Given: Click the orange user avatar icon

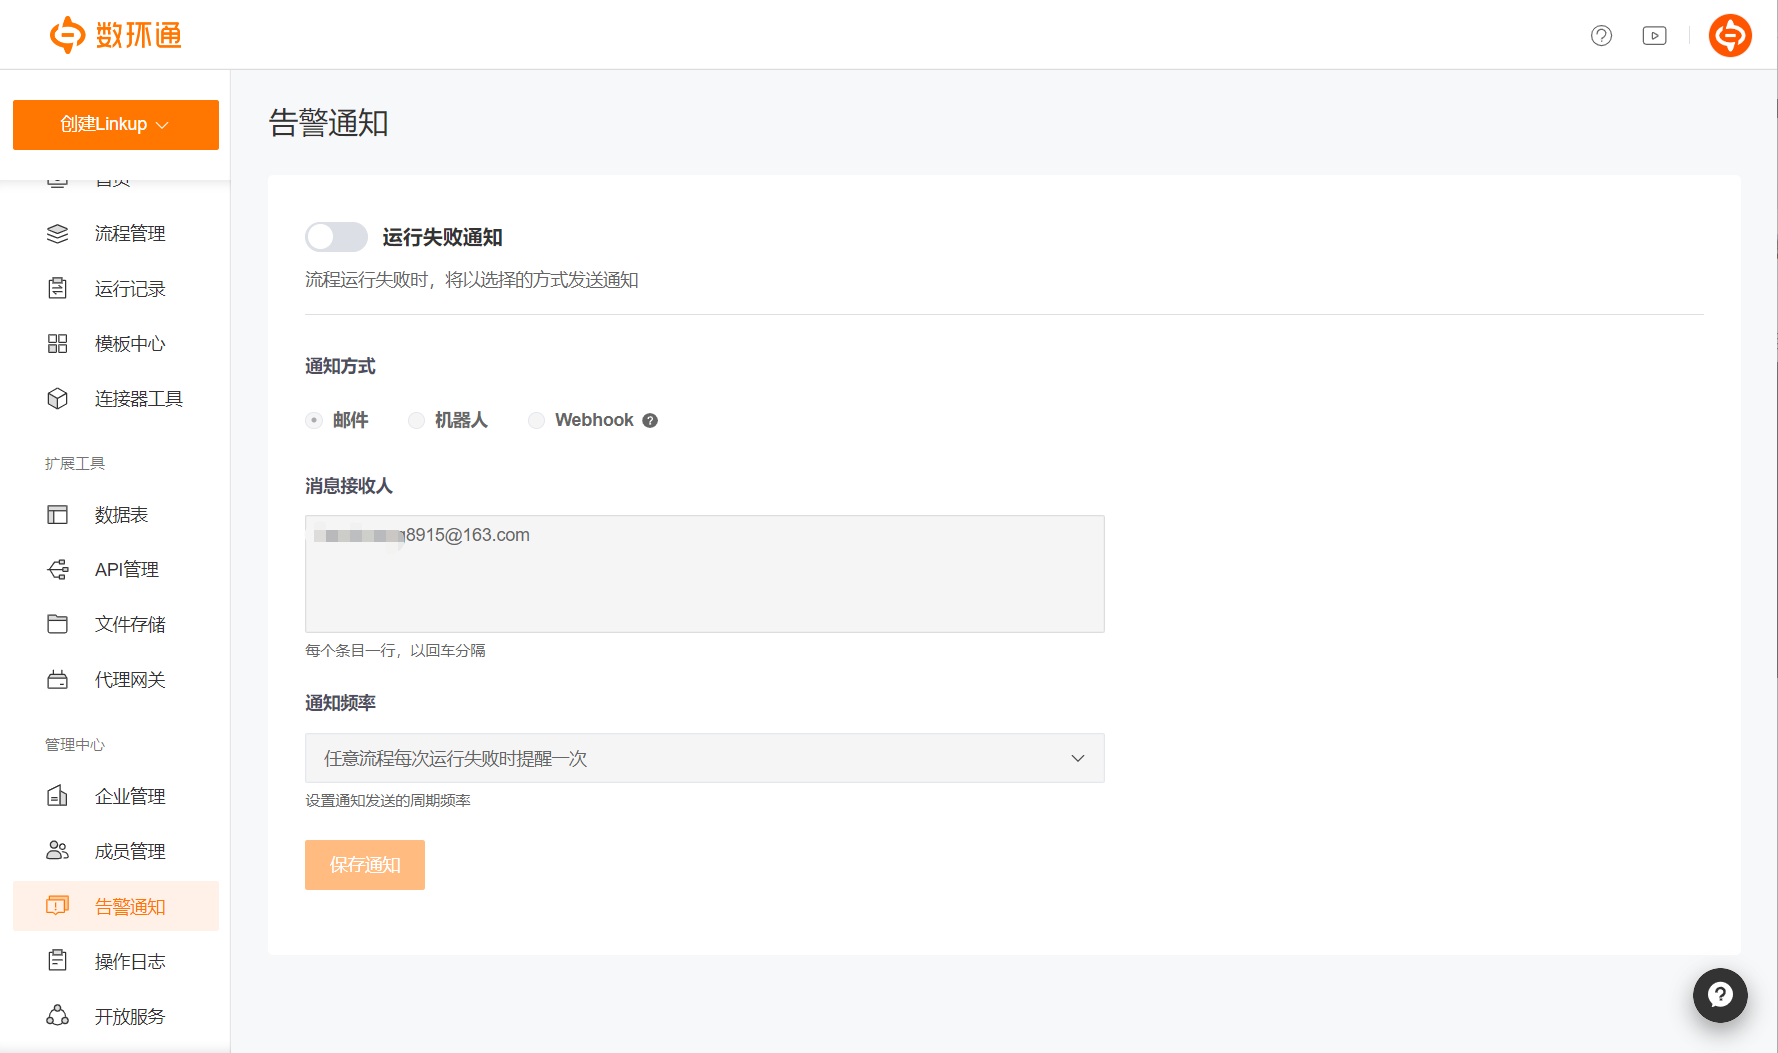Looking at the screenshot, I should [1729, 36].
